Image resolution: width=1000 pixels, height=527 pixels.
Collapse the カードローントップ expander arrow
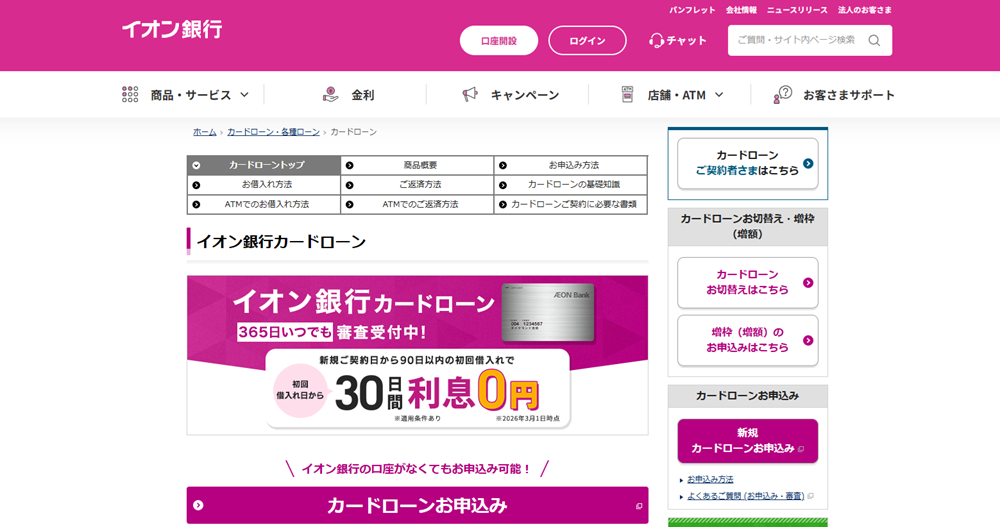pos(197,165)
